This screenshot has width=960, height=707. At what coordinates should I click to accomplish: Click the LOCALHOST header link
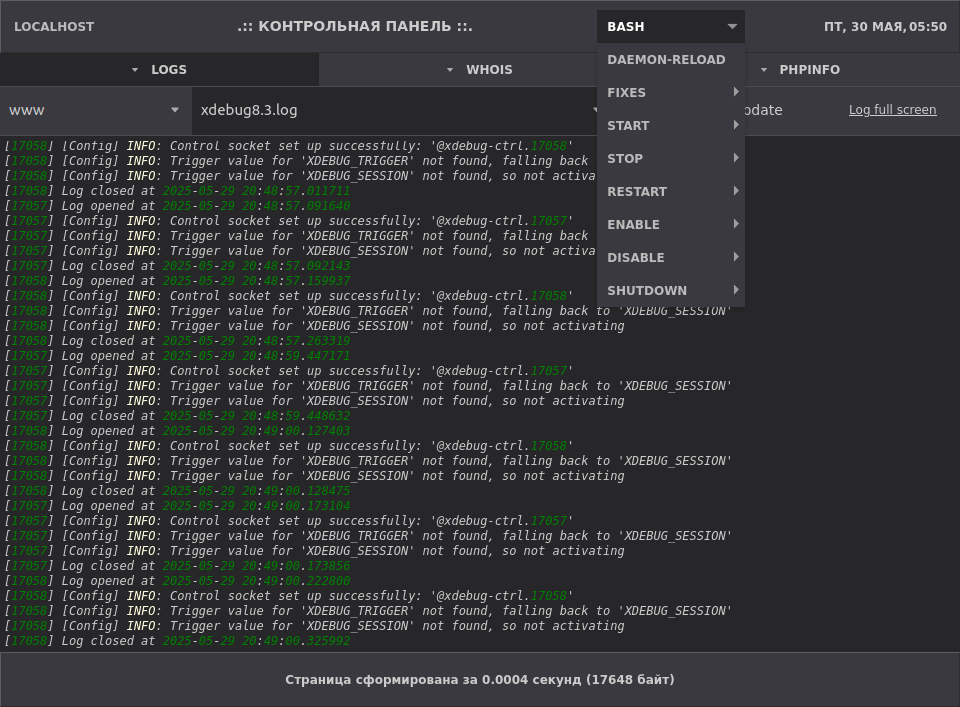tap(54, 26)
